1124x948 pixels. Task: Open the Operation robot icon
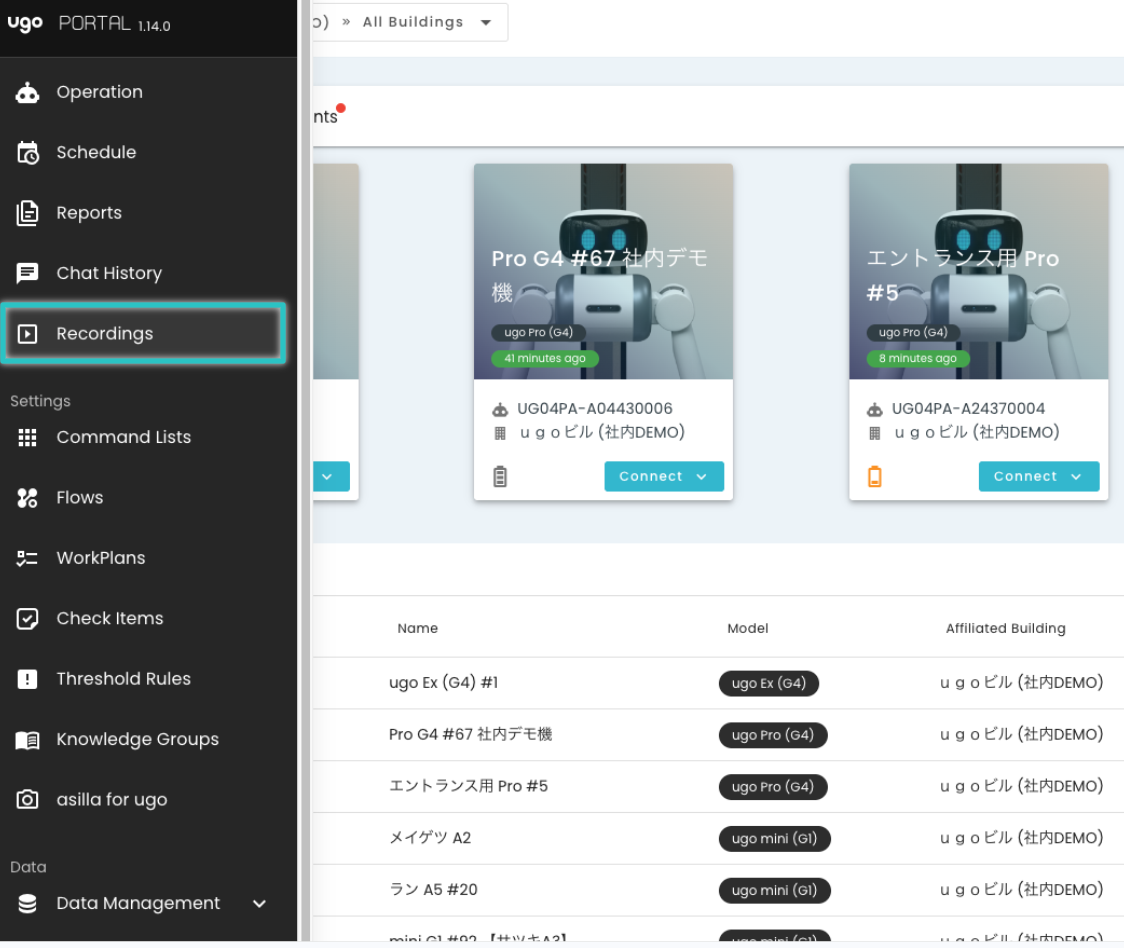(x=27, y=93)
